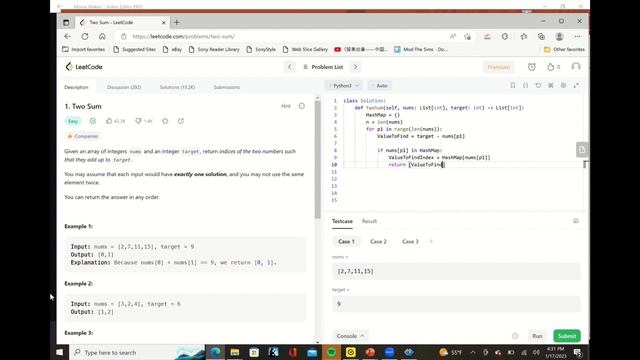Viewport: 640px width, 360px height.
Task: Click the notes icon at editor right edge
Action: (x=582, y=149)
